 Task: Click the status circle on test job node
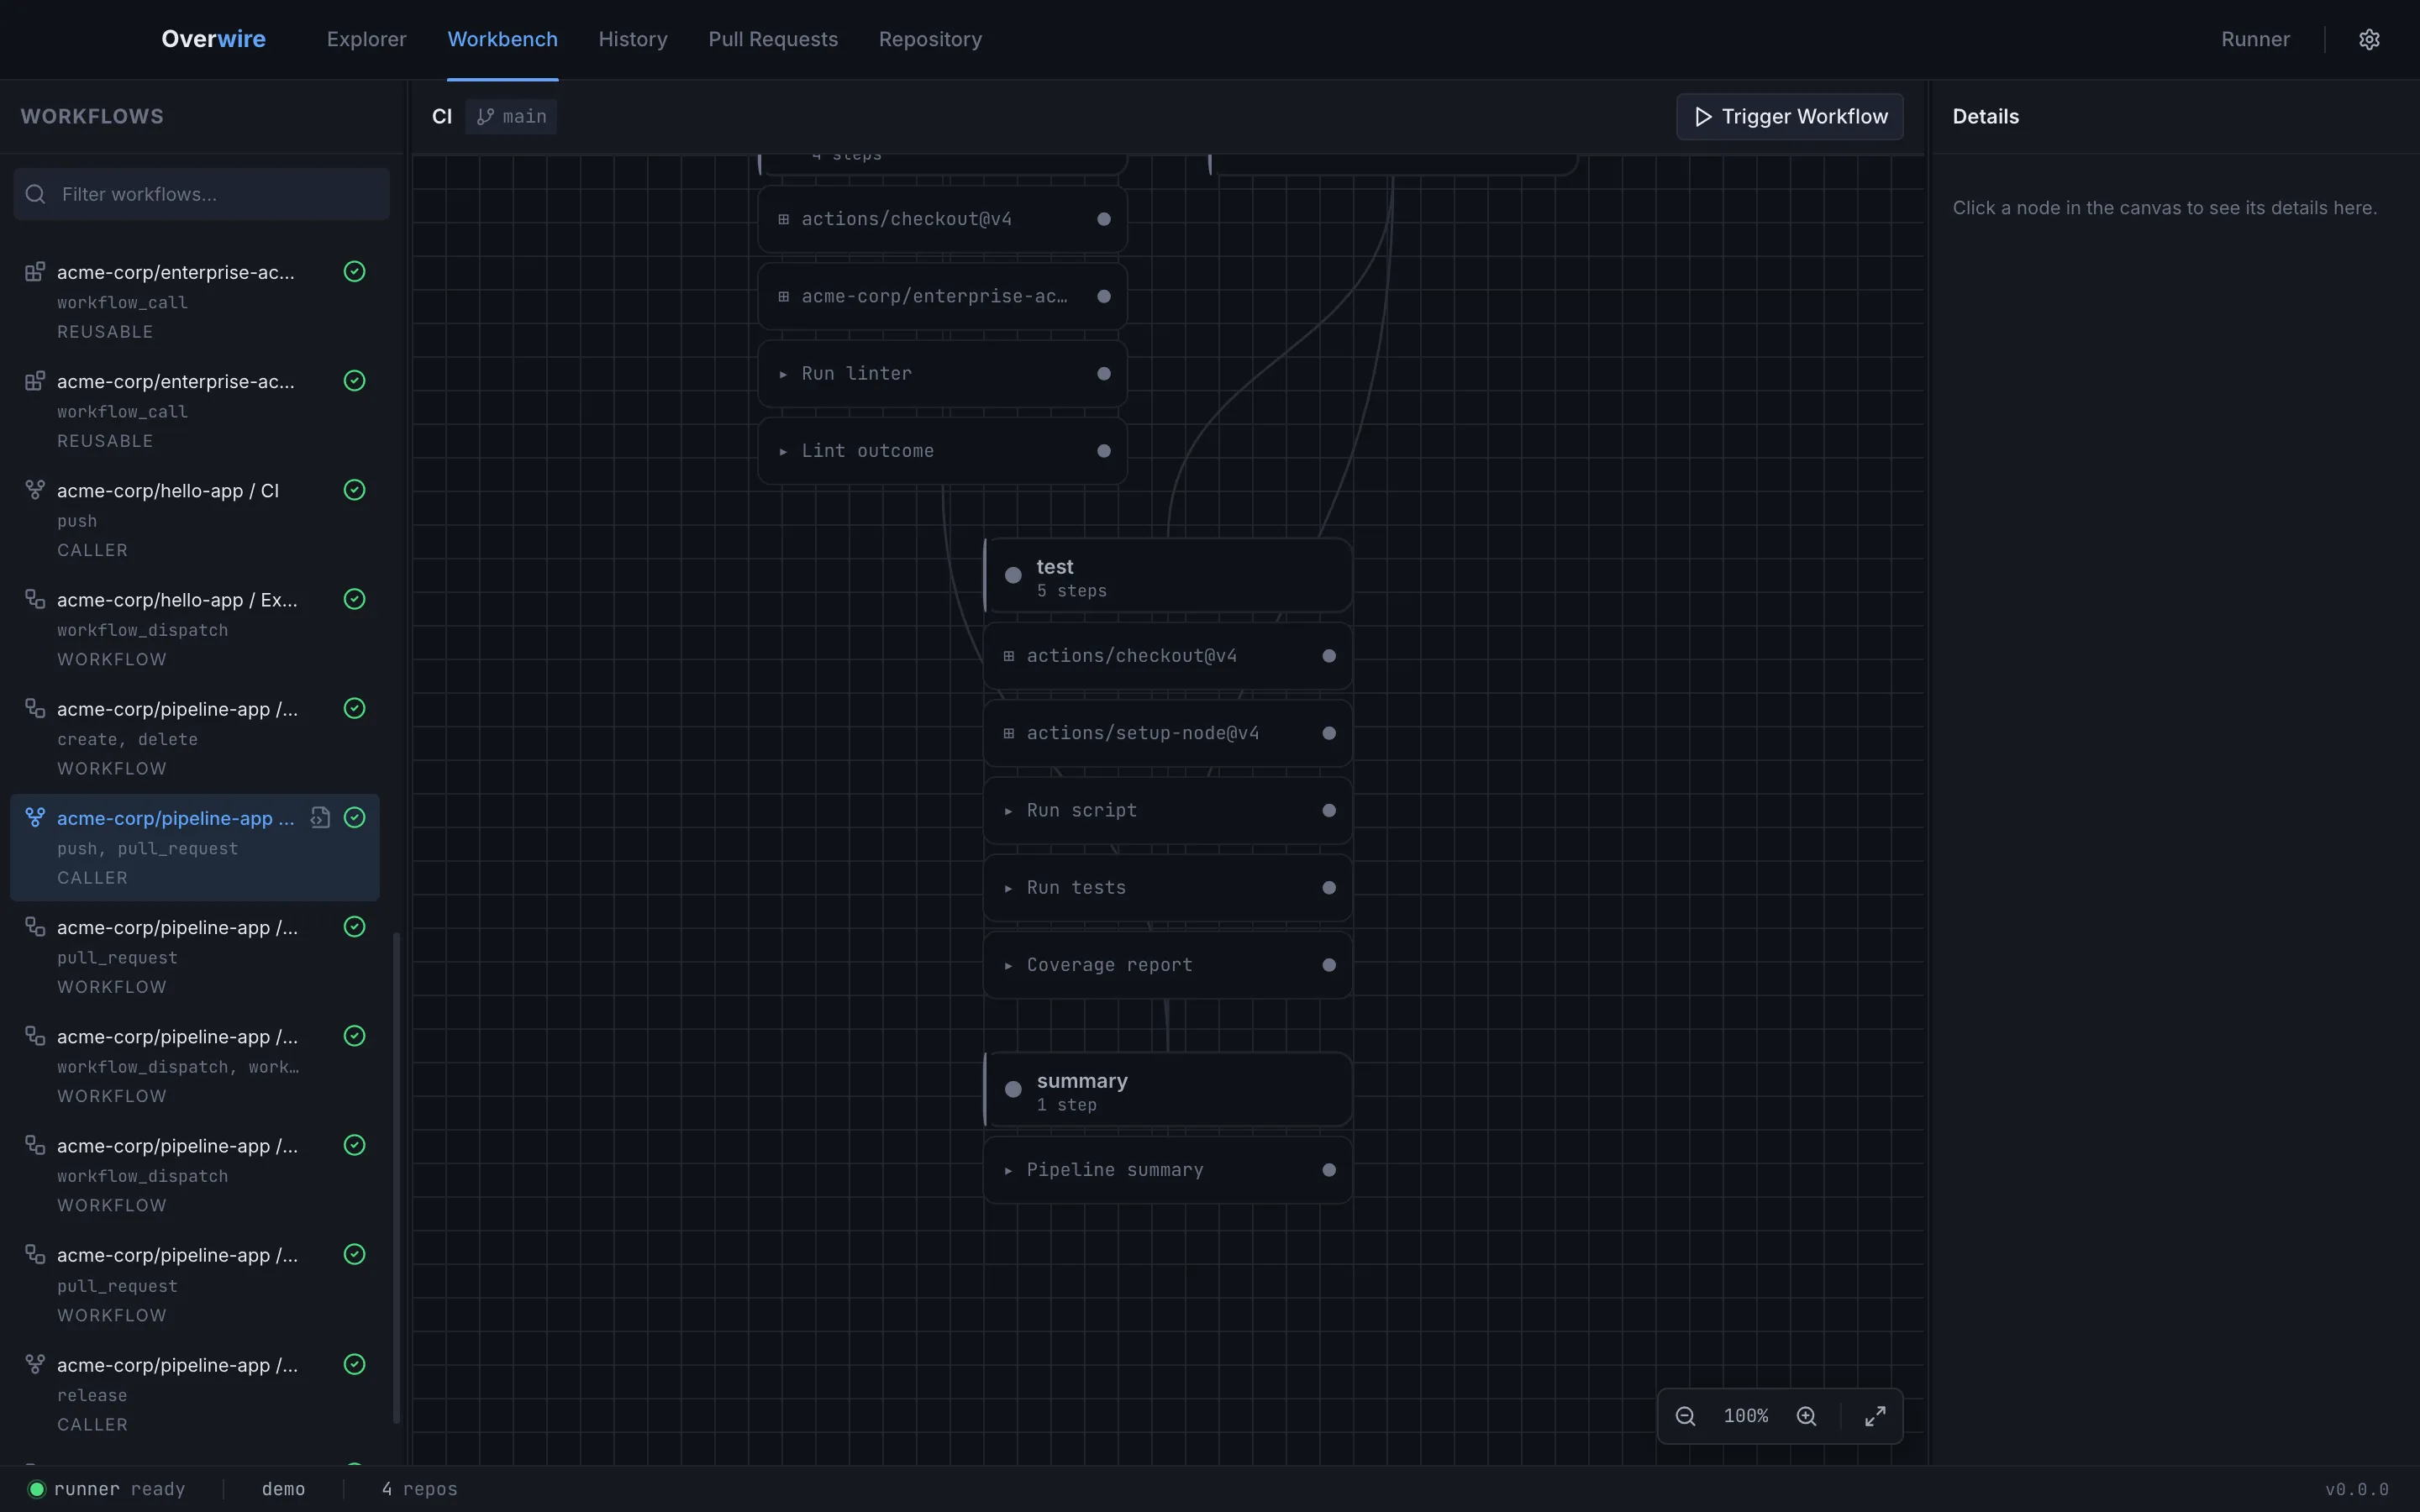1013,575
